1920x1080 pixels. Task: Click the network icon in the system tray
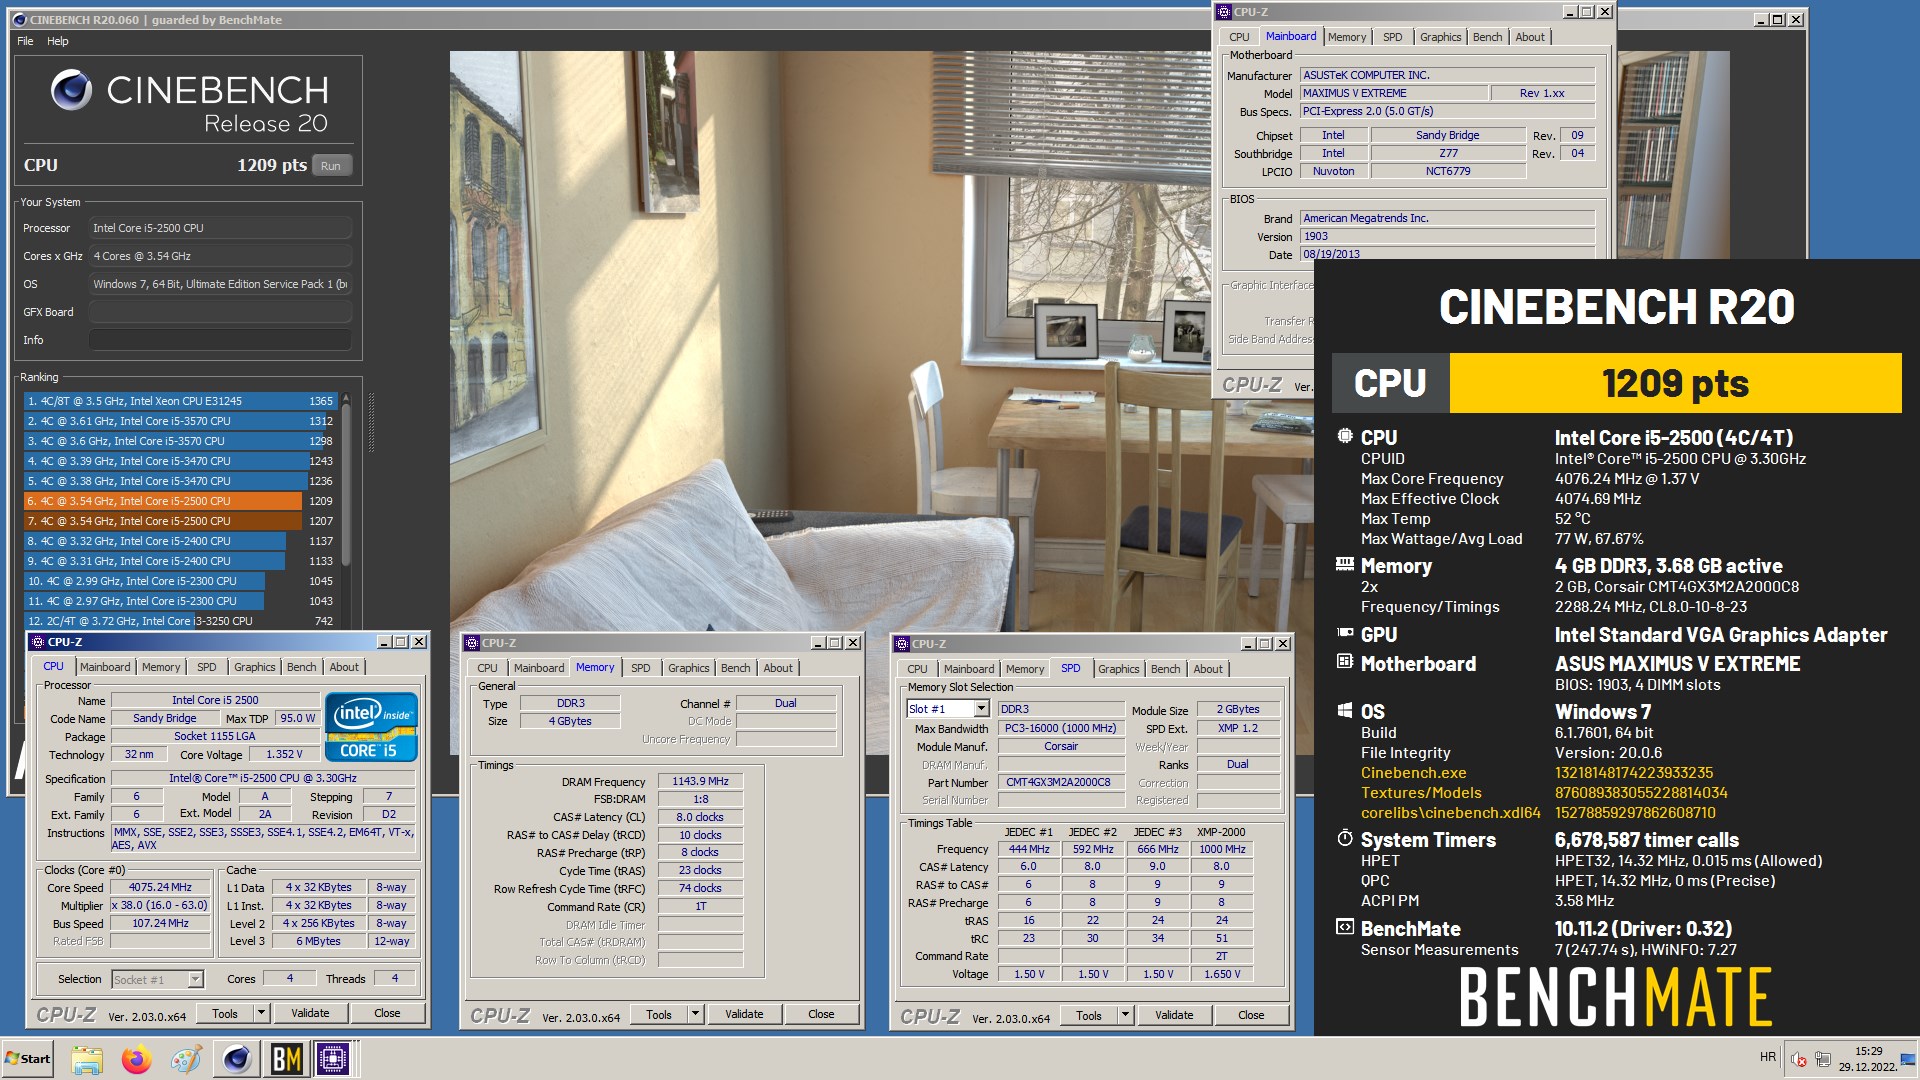click(1823, 1059)
